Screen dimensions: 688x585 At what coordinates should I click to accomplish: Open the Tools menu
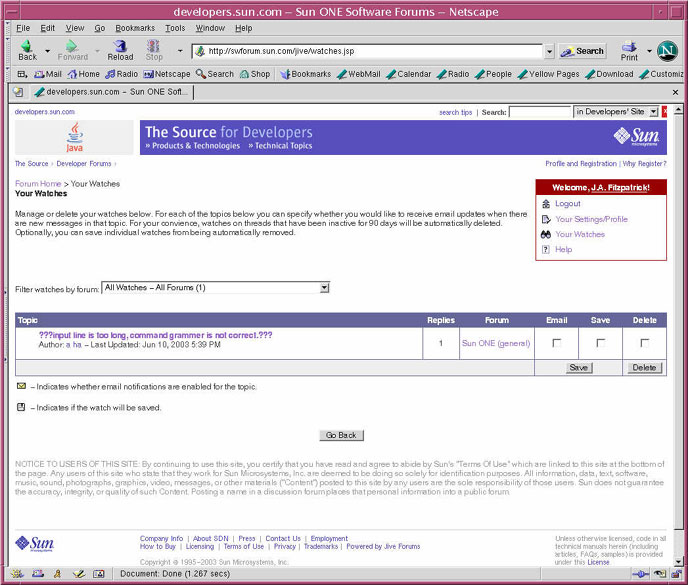point(175,28)
